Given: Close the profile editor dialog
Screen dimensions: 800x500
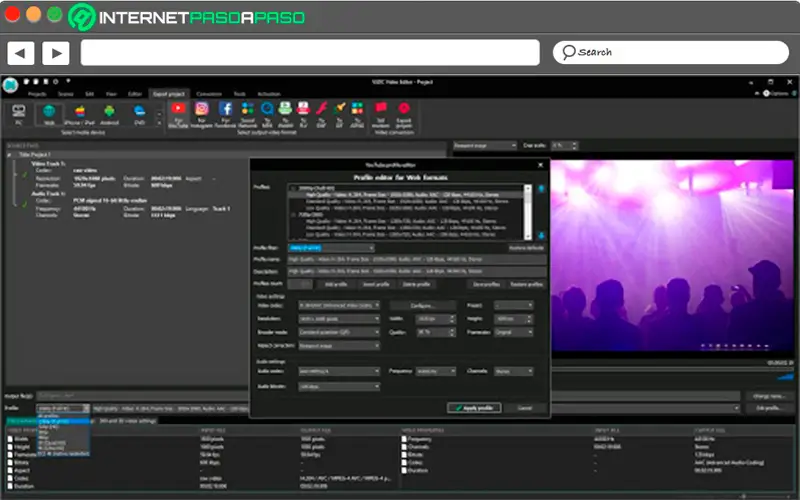Looking at the screenshot, I should tap(540, 165).
